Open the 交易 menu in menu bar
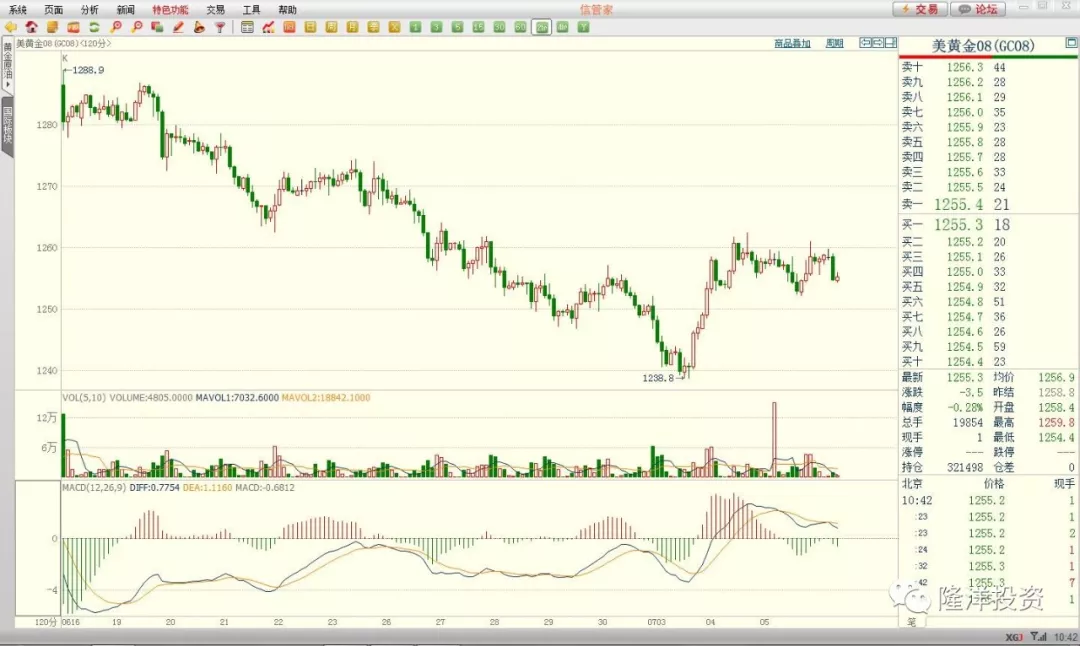 coord(216,10)
